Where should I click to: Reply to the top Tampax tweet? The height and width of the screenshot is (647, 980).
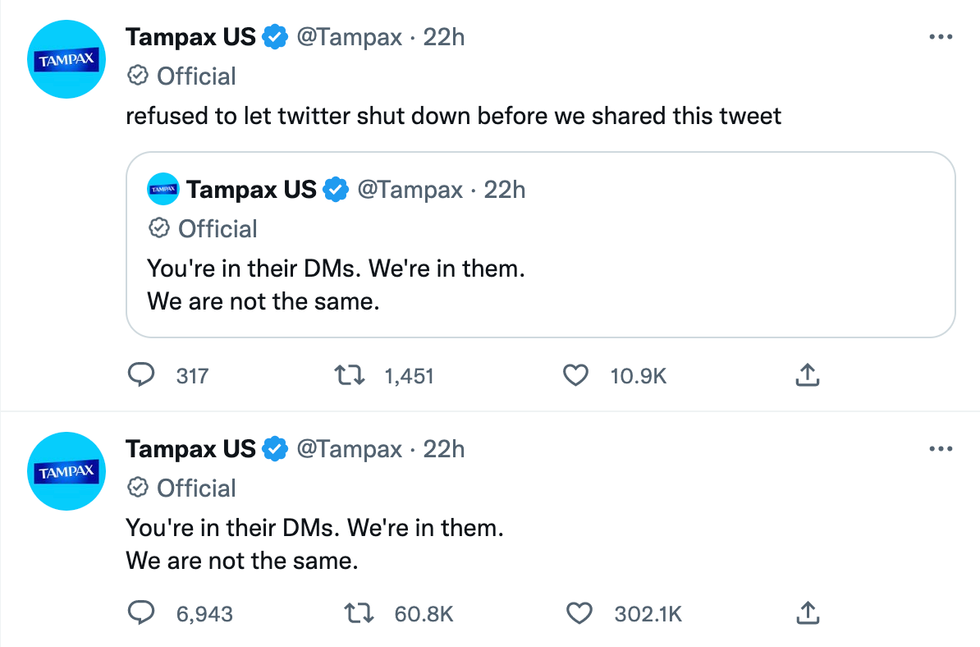(143, 375)
